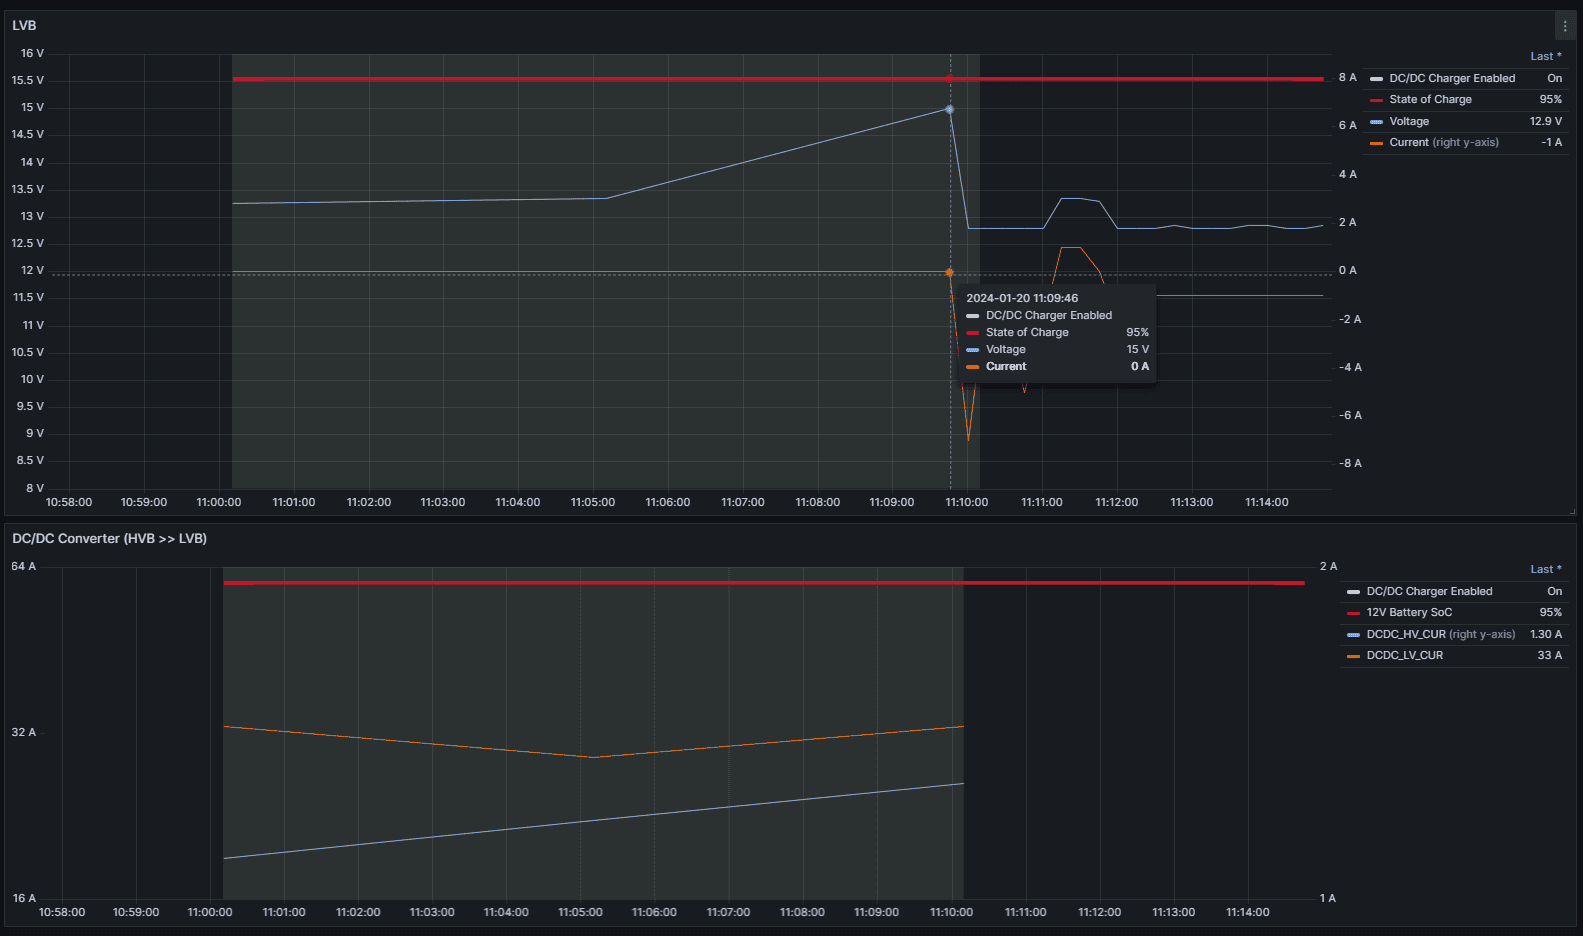Sort DC/DC Converter legend by Last column
The image size is (1583, 936).
1545,570
